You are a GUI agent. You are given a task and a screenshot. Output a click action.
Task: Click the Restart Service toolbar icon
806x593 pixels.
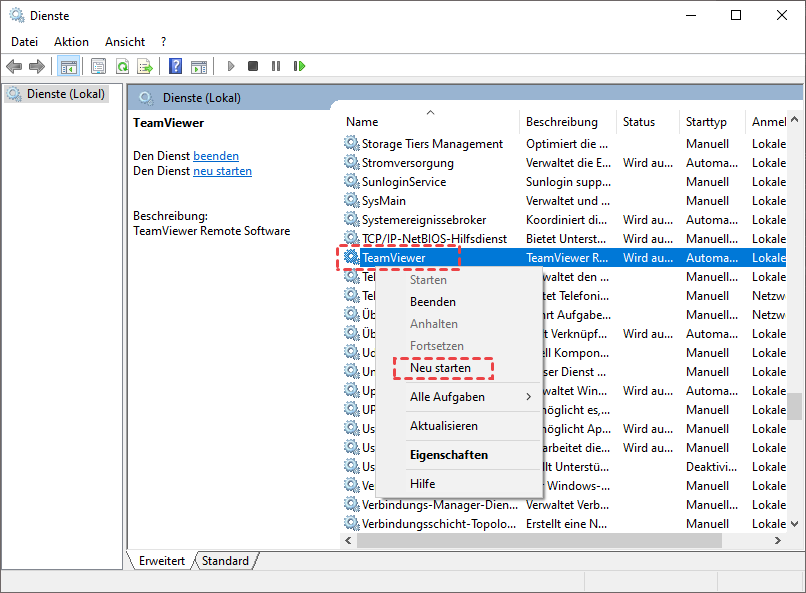[x=299, y=66]
